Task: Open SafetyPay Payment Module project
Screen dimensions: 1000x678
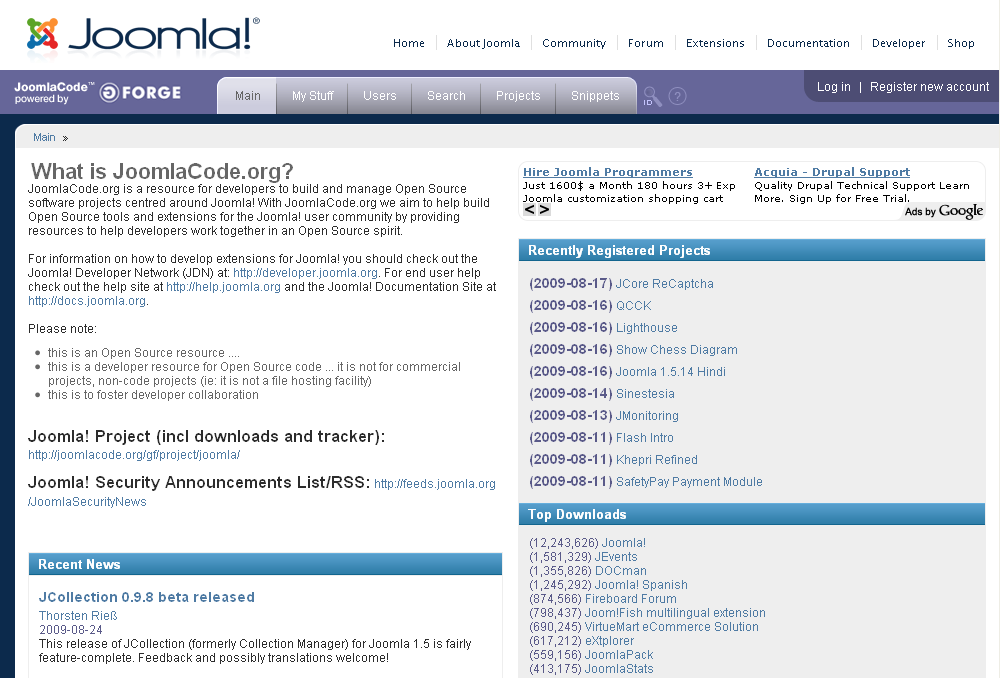Action: (689, 482)
